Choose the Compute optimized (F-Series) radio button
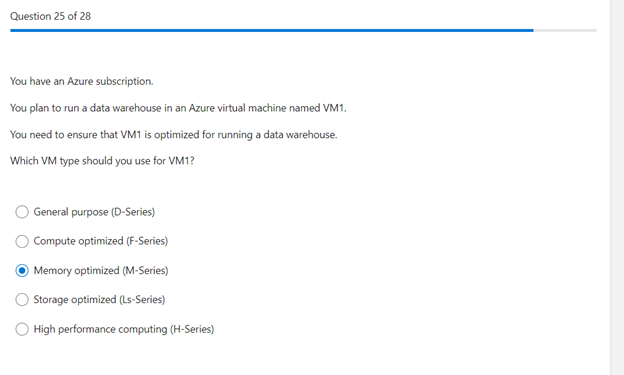The height and width of the screenshot is (375, 624). (x=22, y=241)
